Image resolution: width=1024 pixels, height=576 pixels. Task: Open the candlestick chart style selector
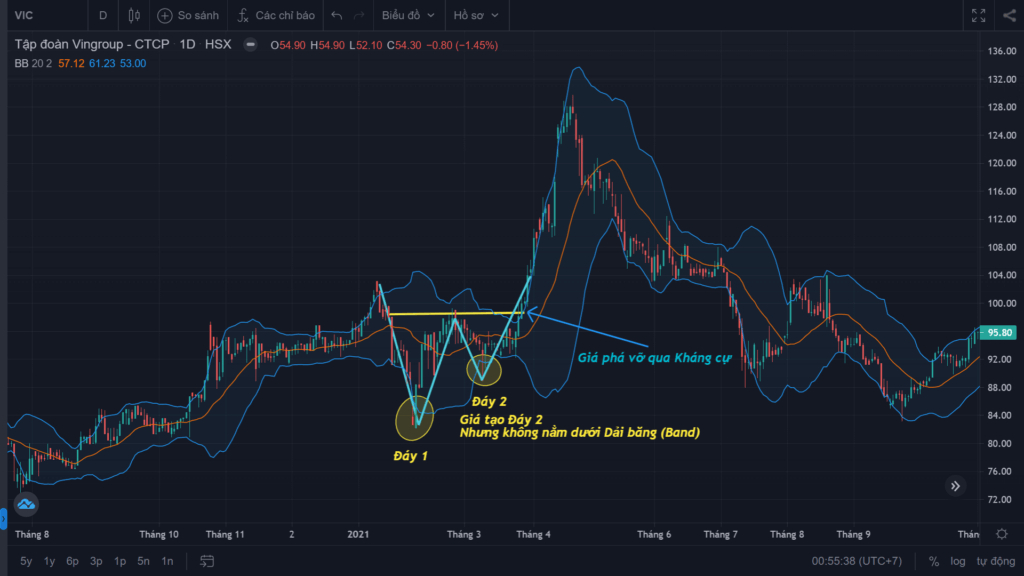click(x=134, y=15)
